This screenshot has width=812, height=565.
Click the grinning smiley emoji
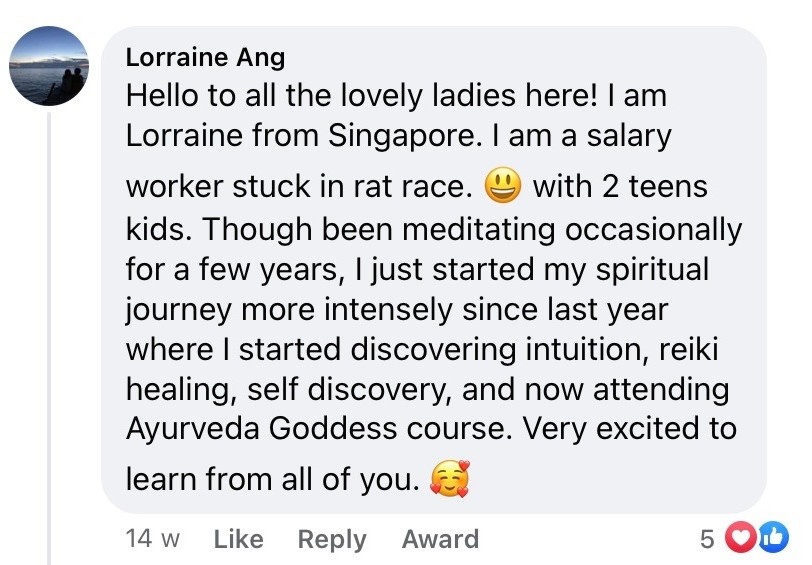(x=503, y=186)
